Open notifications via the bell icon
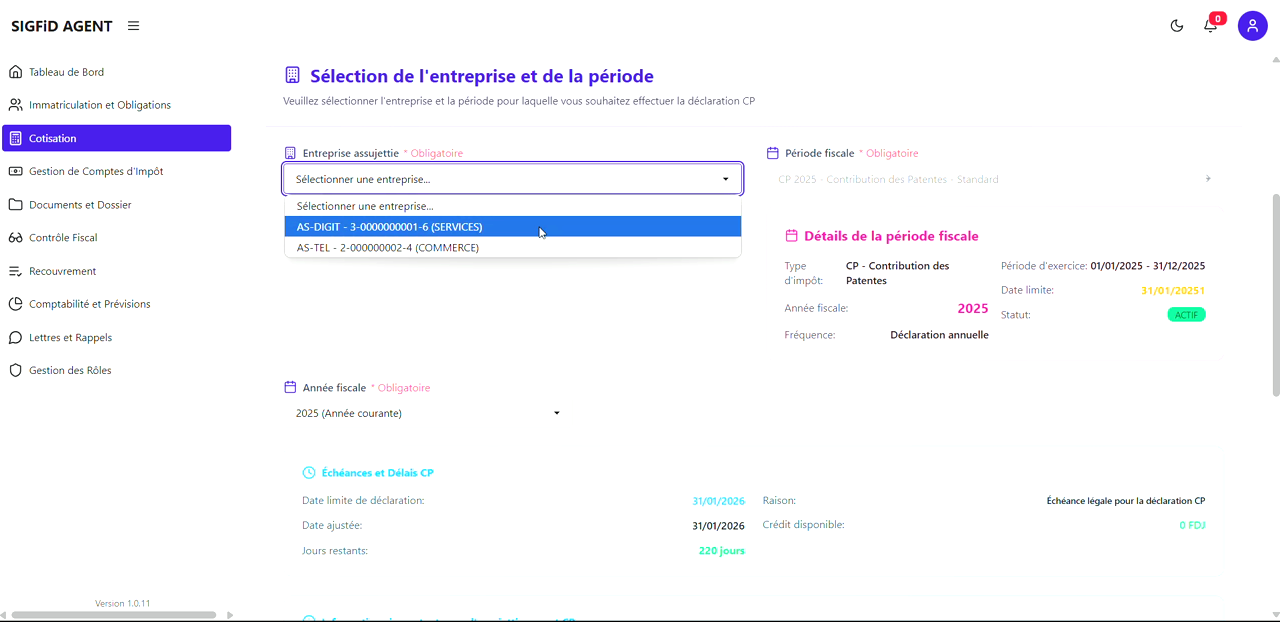Viewport: 1280px width, 622px height. coord(1210,26)
